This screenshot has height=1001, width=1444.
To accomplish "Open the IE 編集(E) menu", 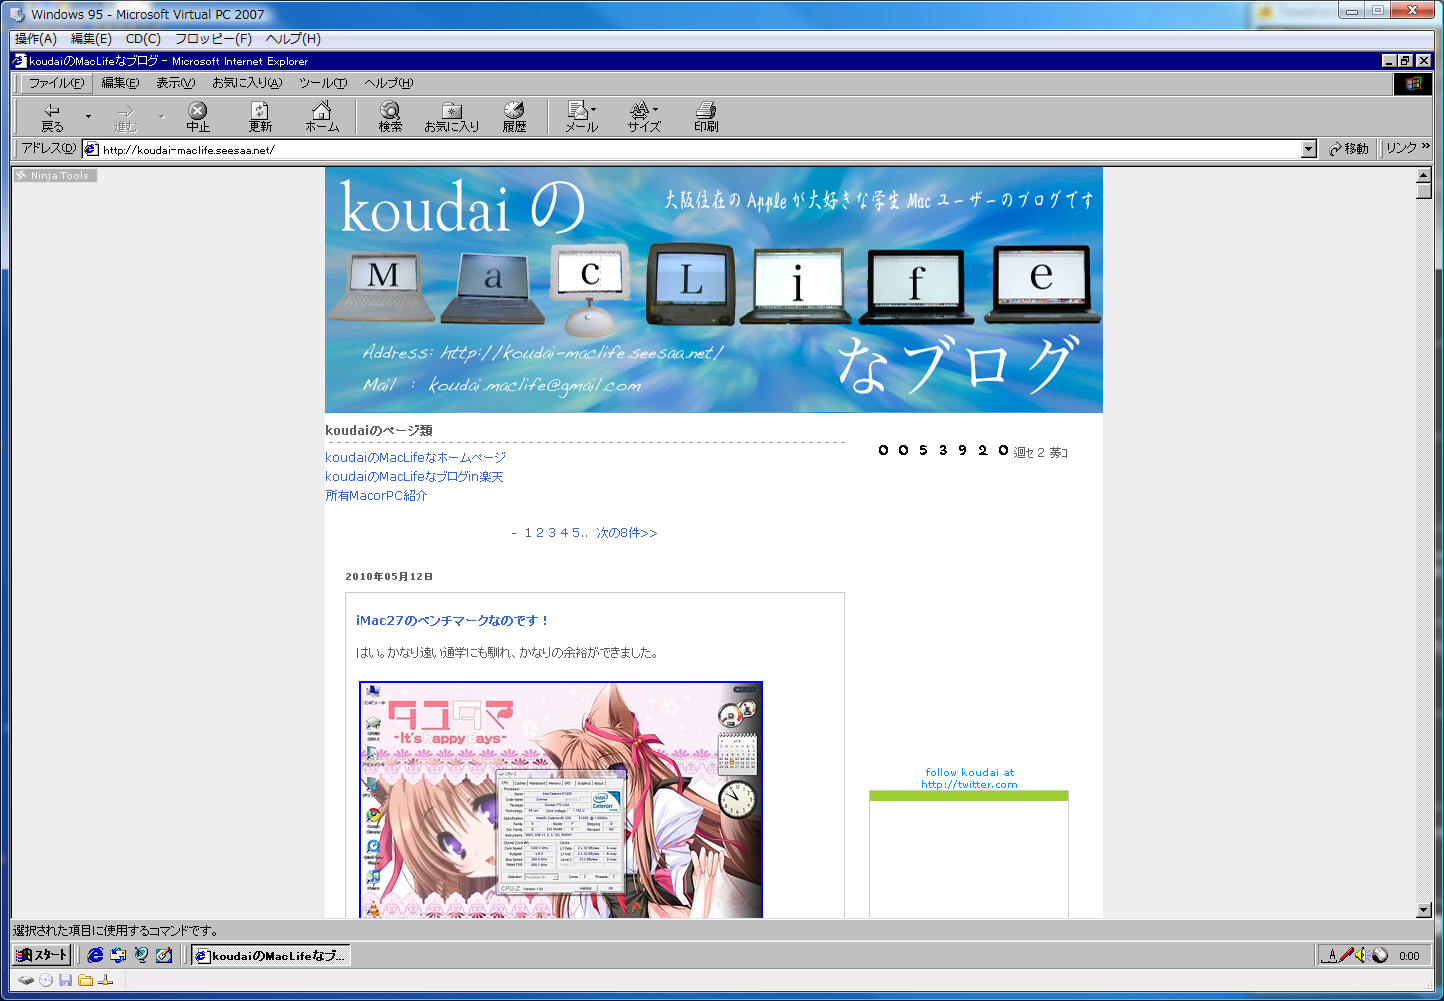I will [120, 83].
